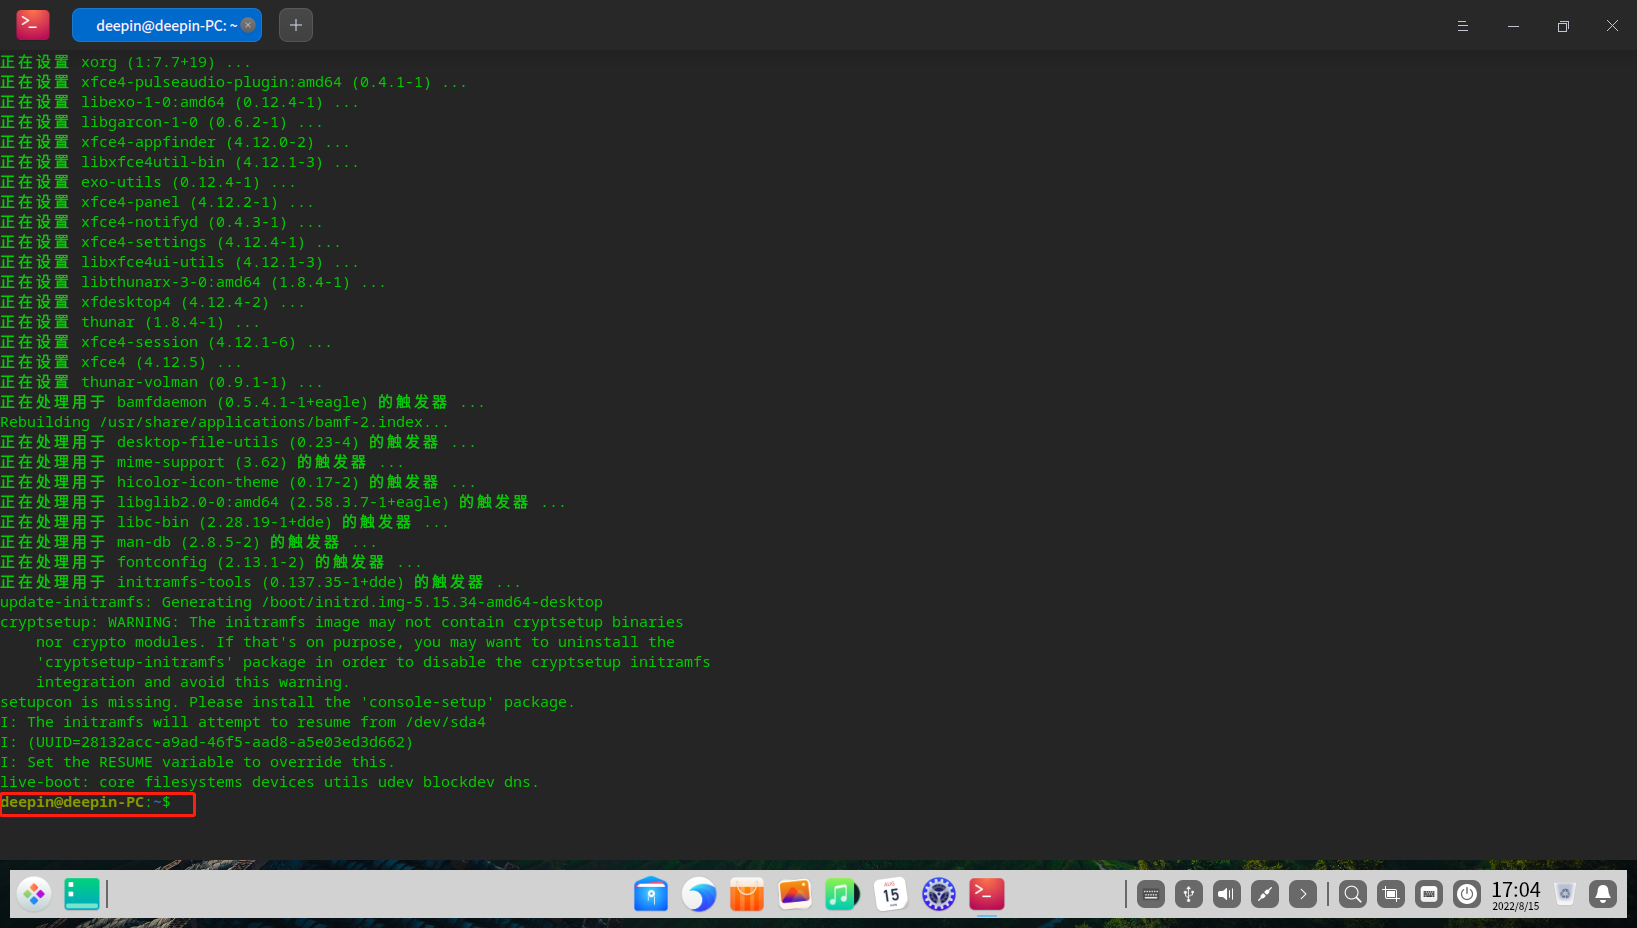The height and width of the screenshot is (928, 1637).
Task: Open Control Center gear icon in dock
Action: pos(938,894)
